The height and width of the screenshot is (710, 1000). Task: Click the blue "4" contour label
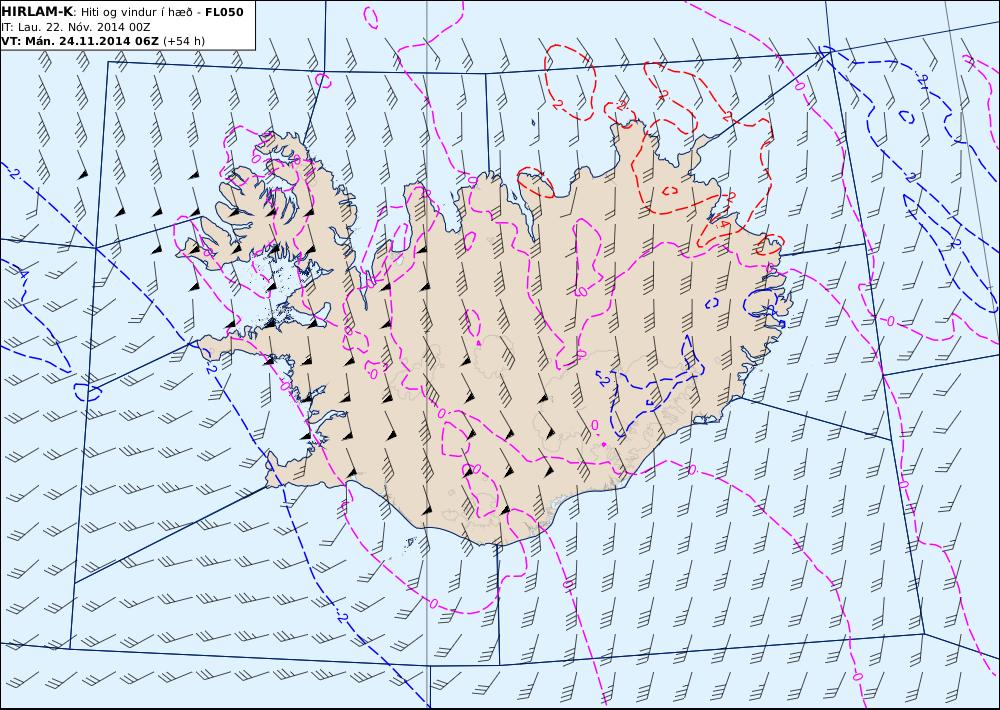coord(23,274)
